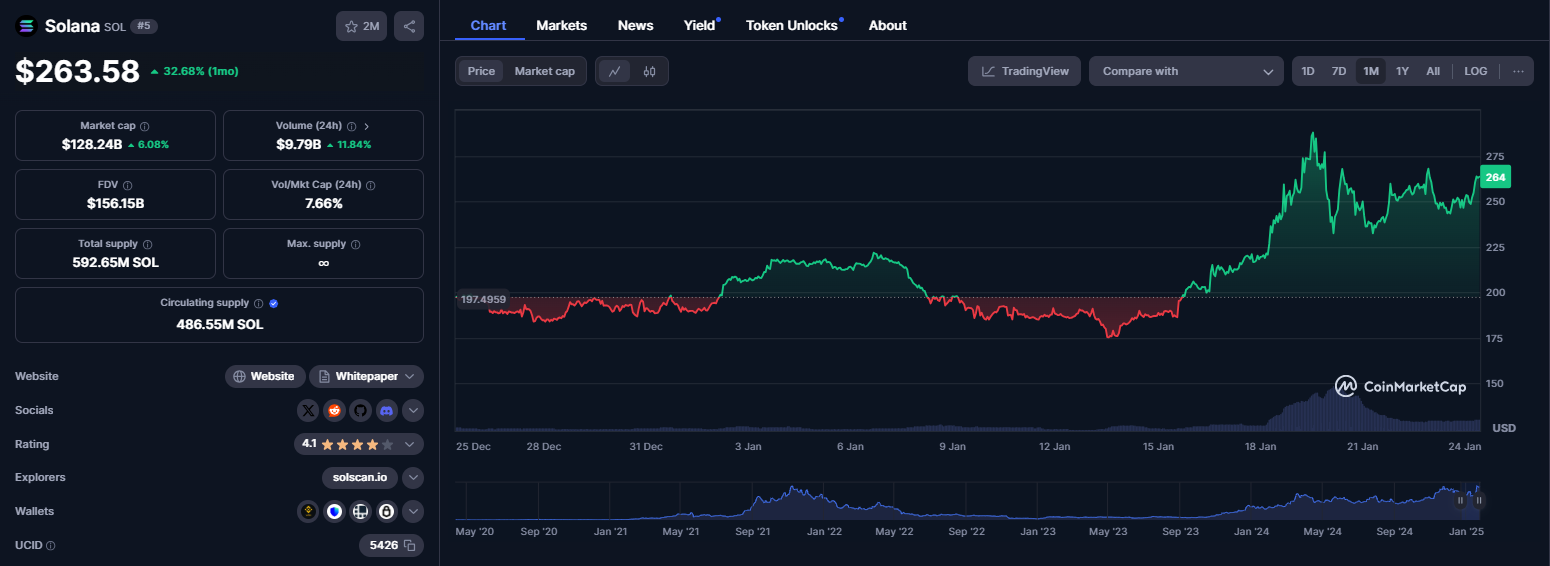Image resolution: width=1550 pixels, height=566 pixels.
Task: Open the chart more options ellipsis
Action: click(x=1518, y=71)
